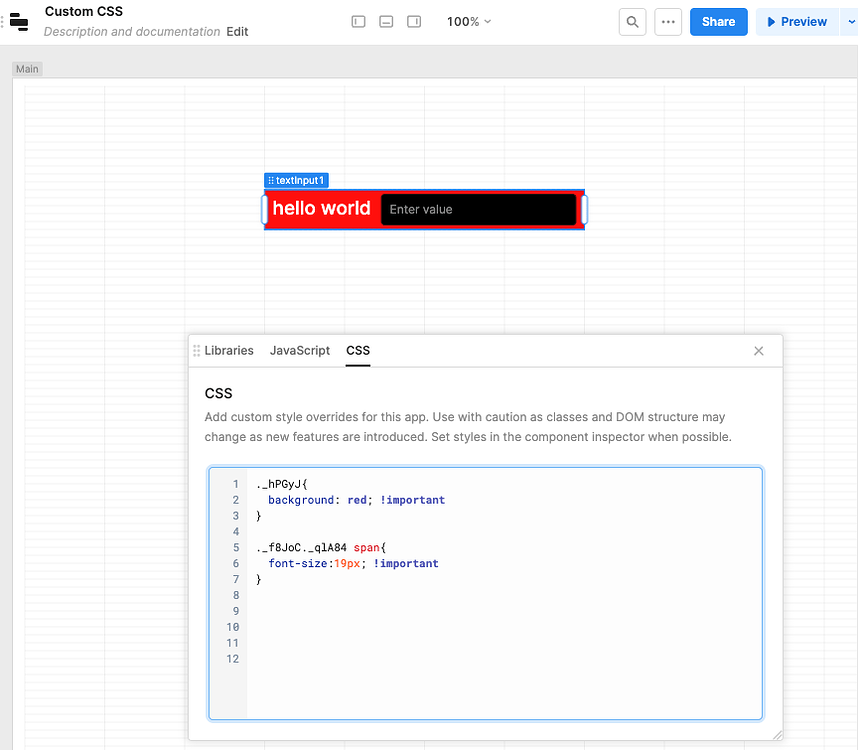The width and height of the screenshot is (858, 750).
Task: Click the textInput1 drag handle label
Action: (x=296, y=180)
